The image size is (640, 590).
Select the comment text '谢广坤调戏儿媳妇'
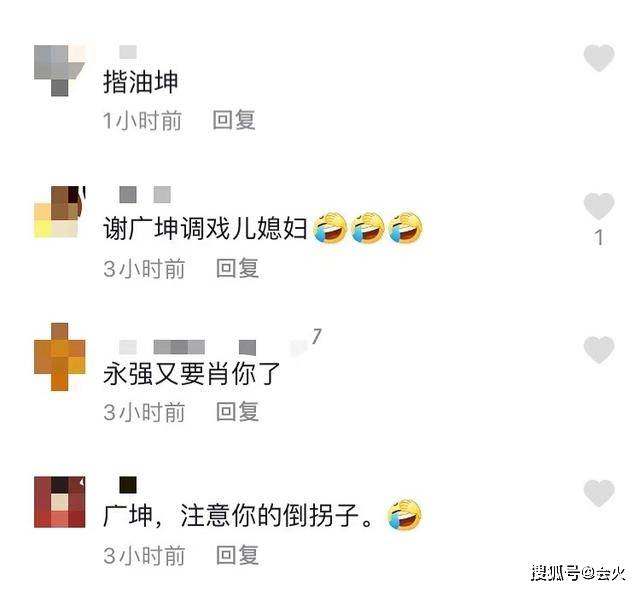[x=205, y=228]
